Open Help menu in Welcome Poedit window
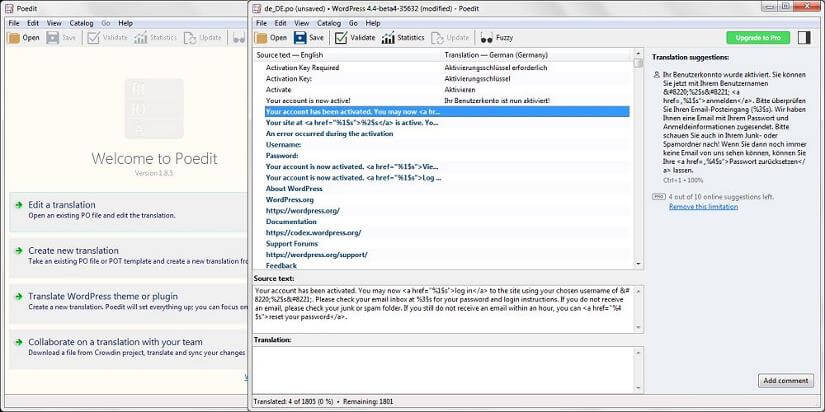The image size is (825, 412). pyautogui.click(x=125, y=23)
